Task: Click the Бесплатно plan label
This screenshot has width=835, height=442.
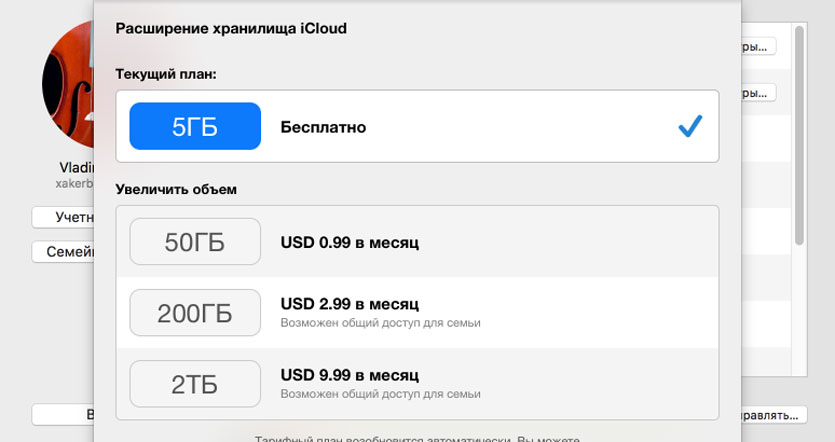Action: pos(323,127)
